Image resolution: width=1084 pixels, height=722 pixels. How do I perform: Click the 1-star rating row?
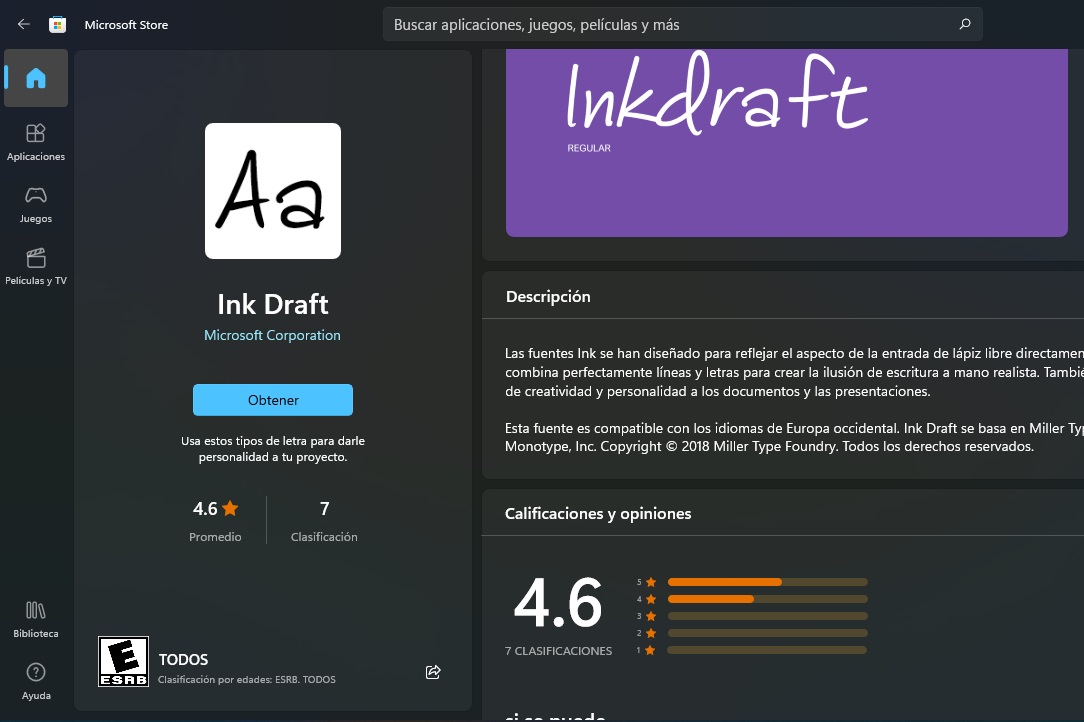tap(767, 649)
